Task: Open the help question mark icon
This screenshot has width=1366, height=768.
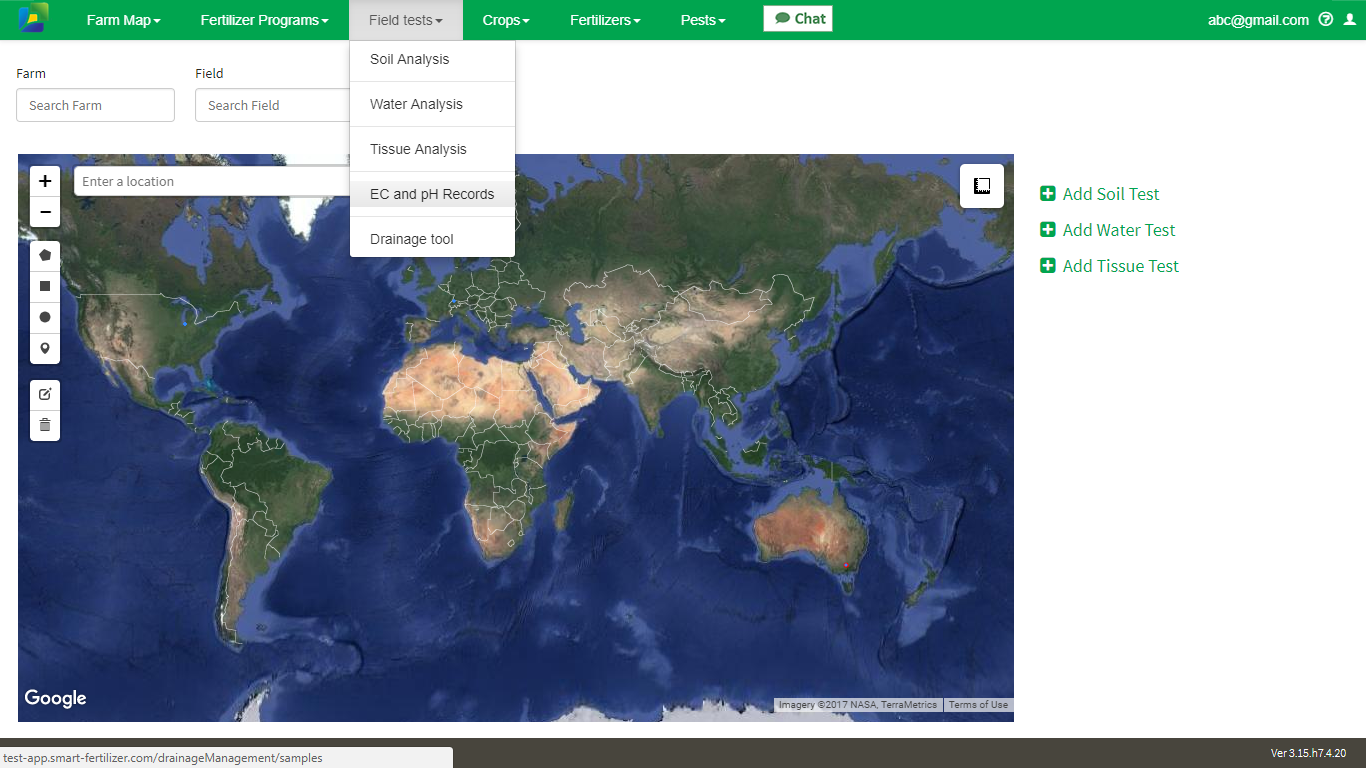Action: pos(1326,19)
